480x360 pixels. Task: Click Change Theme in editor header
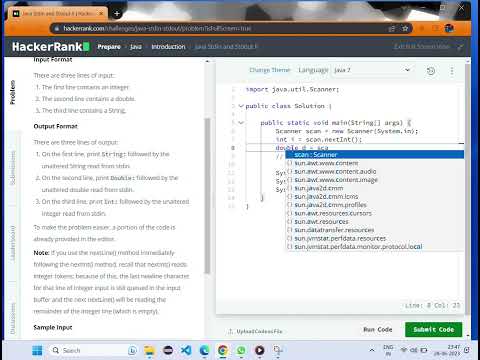[270, 70]
